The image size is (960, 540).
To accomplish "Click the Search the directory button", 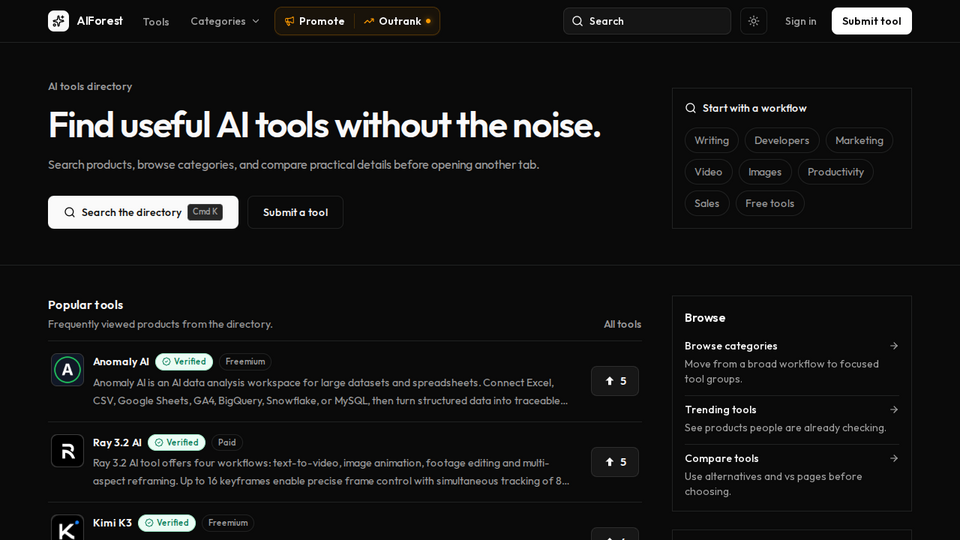I will click(143, 212).
